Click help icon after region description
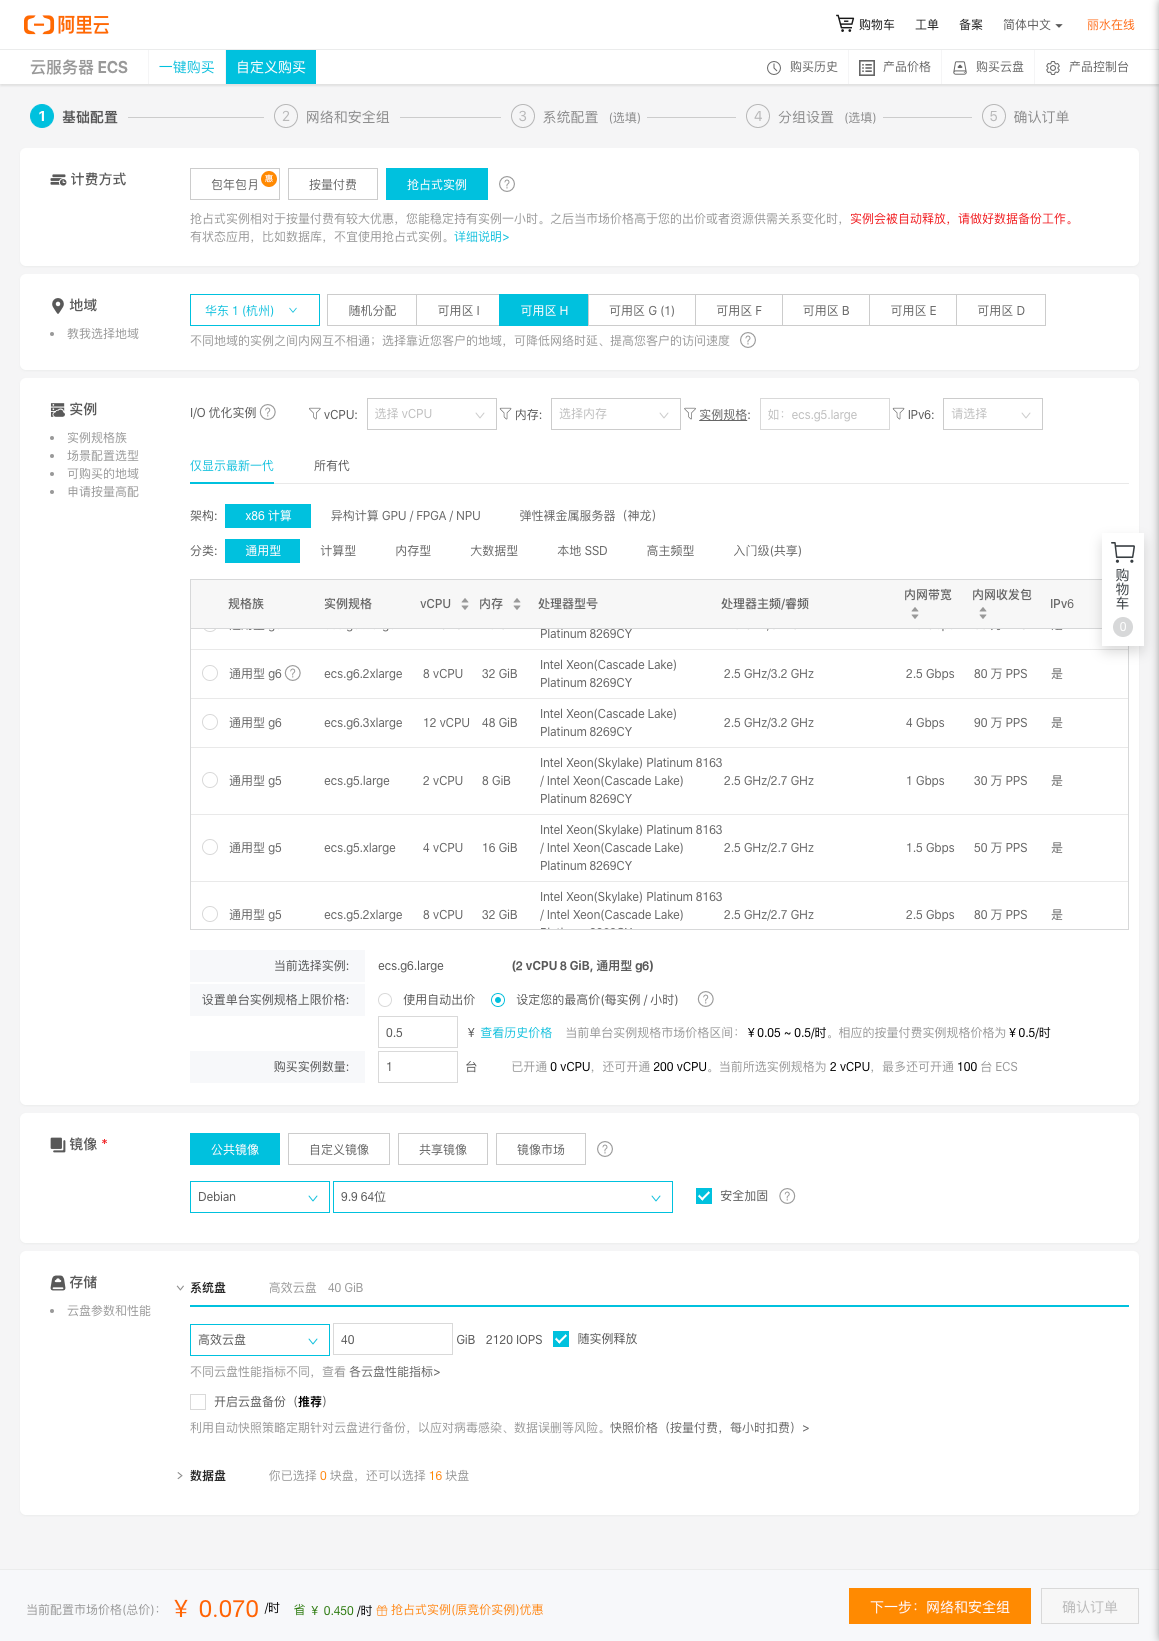This screenshot has width=1159, height=1641. point(748,340)
